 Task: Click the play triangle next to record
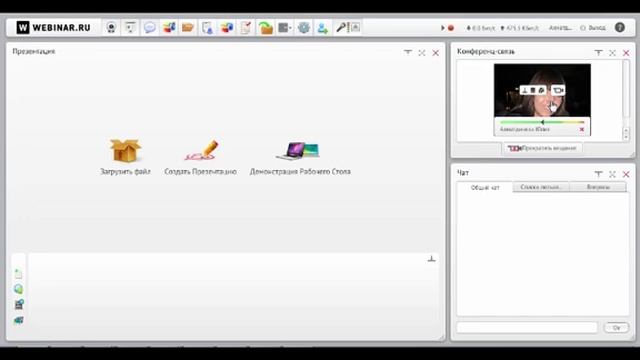(443, 28)
